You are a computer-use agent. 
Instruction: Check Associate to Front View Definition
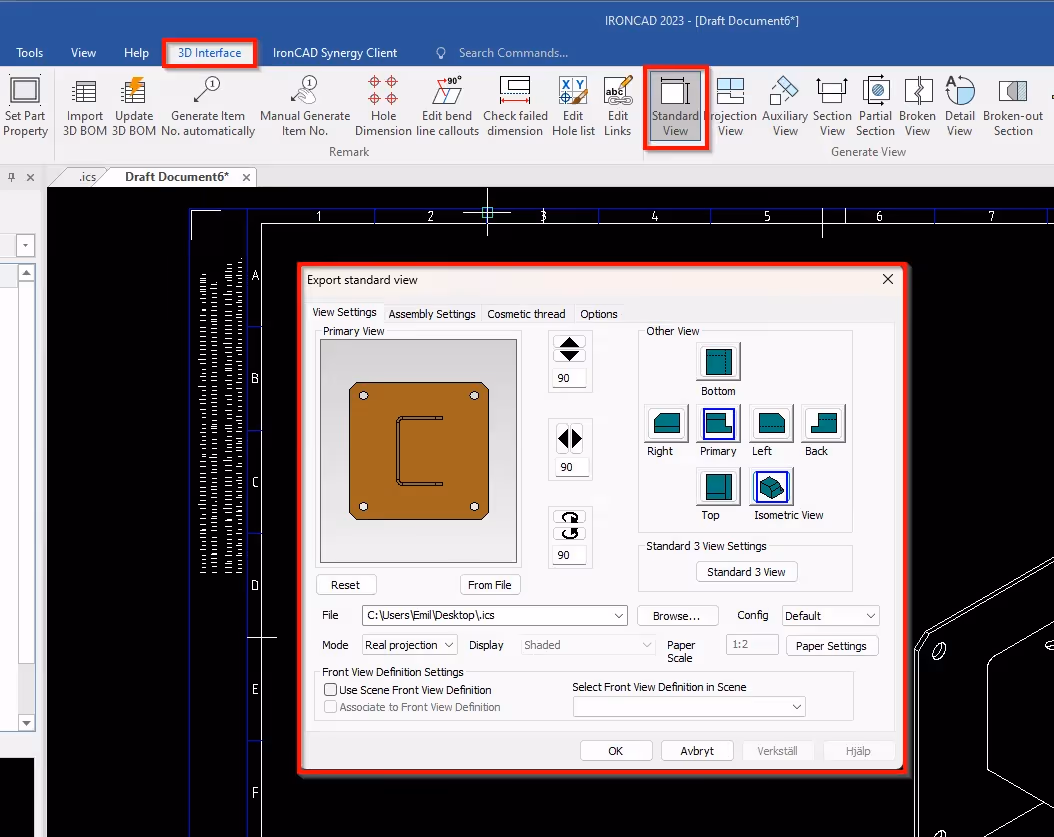pyautogui.click(x=330, y=707)
